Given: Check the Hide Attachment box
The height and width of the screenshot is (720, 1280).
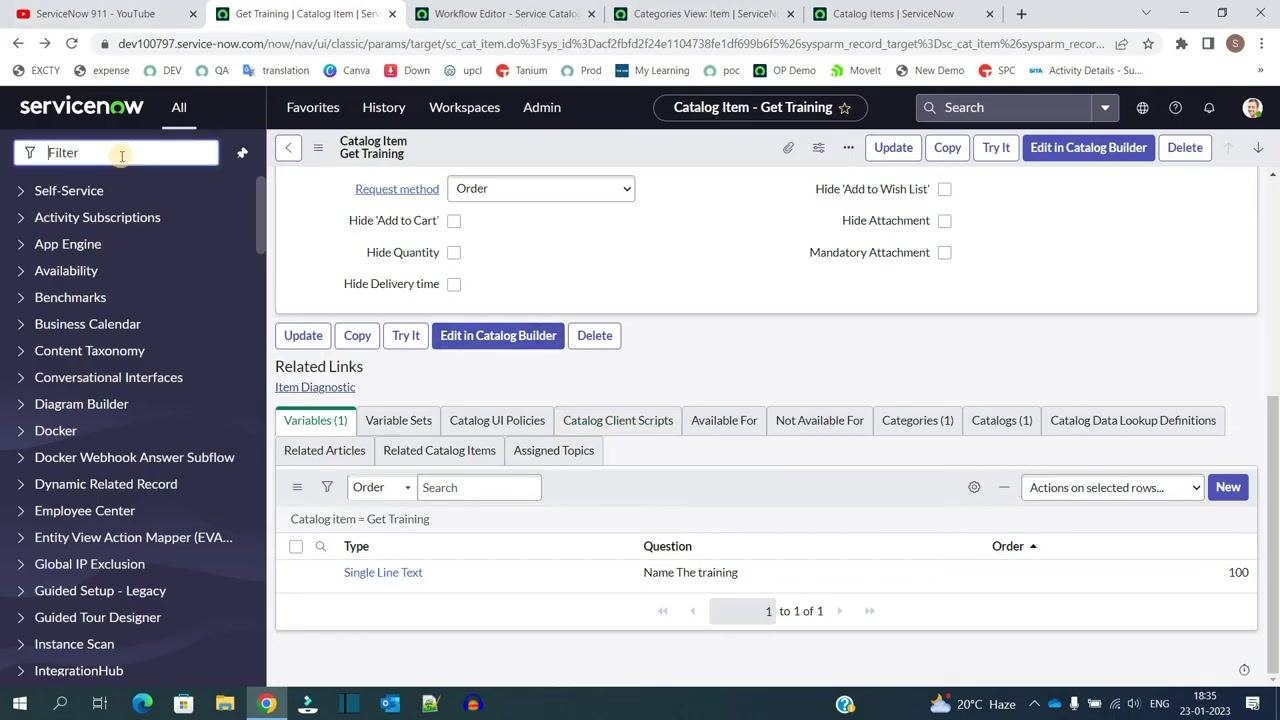Looking at the screenshot, I should (x=944, y=221).
